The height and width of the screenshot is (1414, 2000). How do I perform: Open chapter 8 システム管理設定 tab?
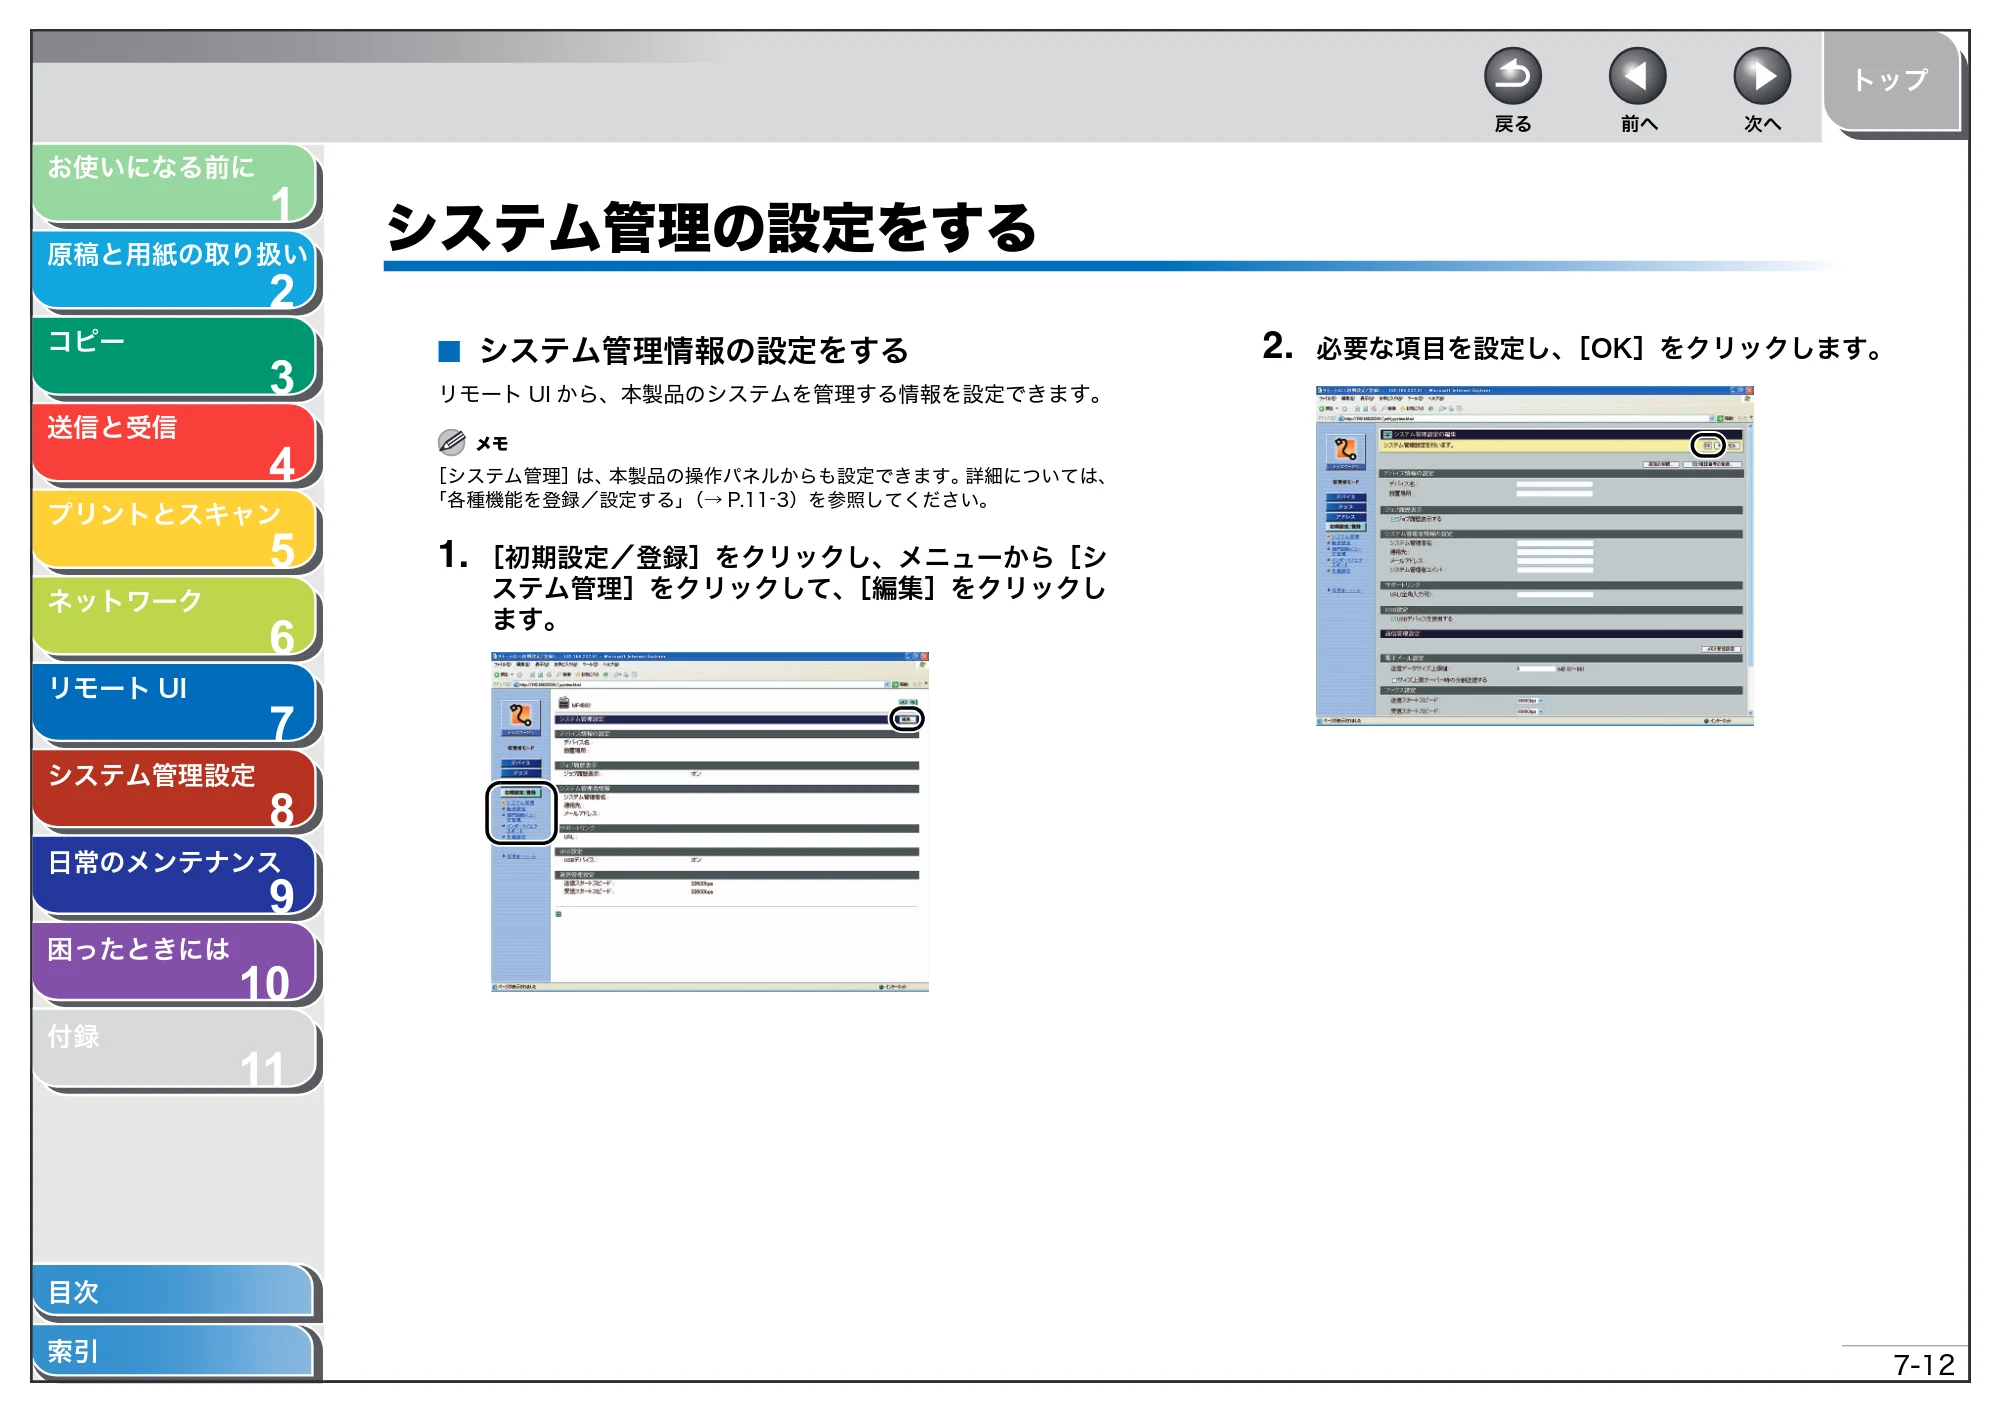coord(175,791)
